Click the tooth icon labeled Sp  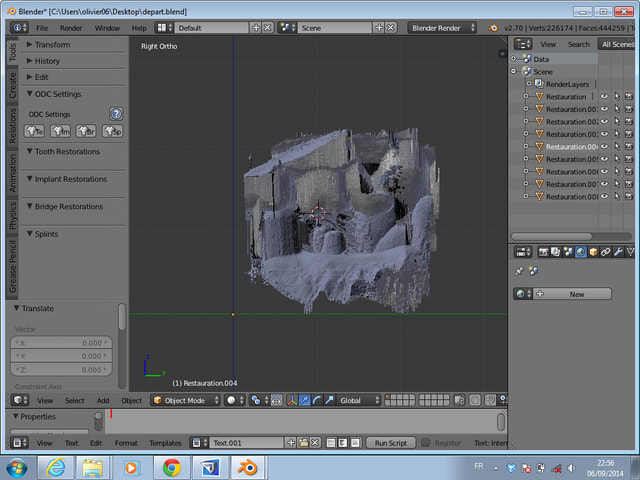pyautogui.click(x=113, y=131)
